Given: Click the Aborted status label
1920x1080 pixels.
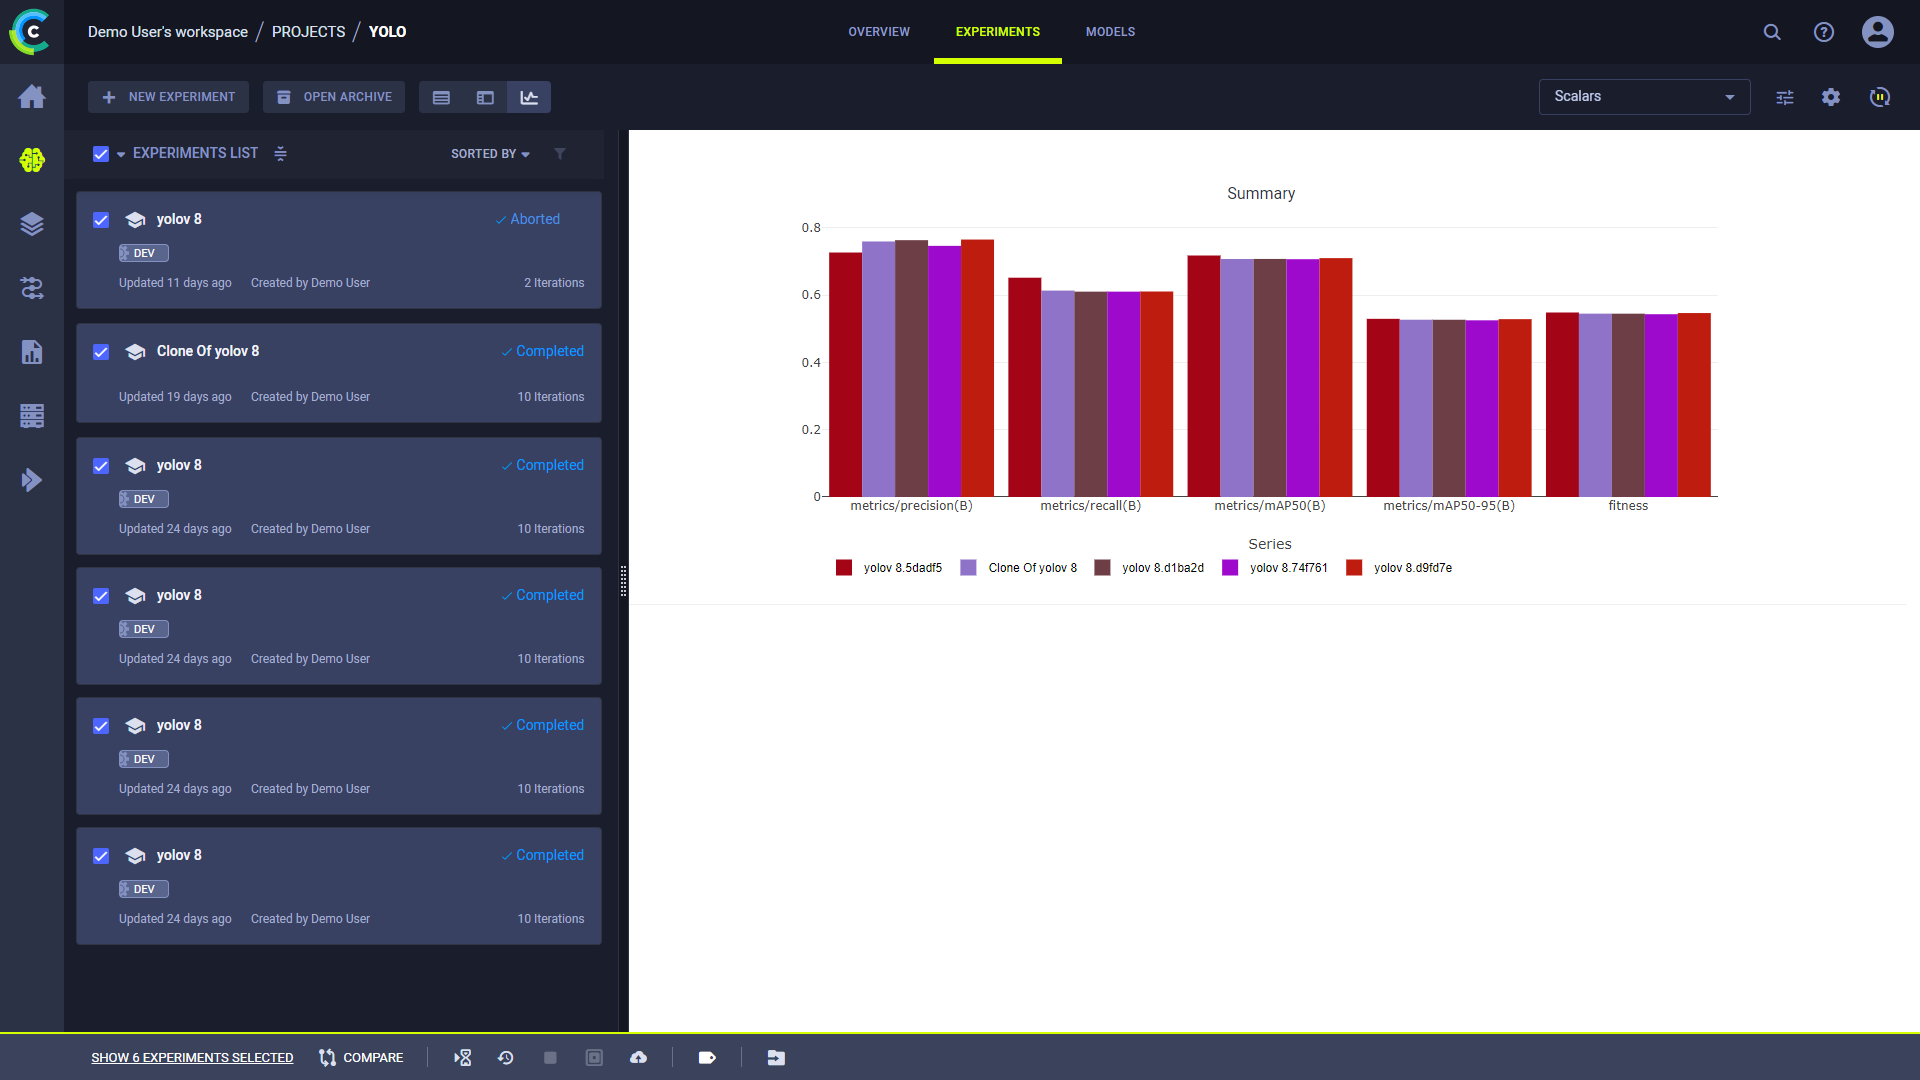Looking at the screenshot, I should tap(528, 219).
